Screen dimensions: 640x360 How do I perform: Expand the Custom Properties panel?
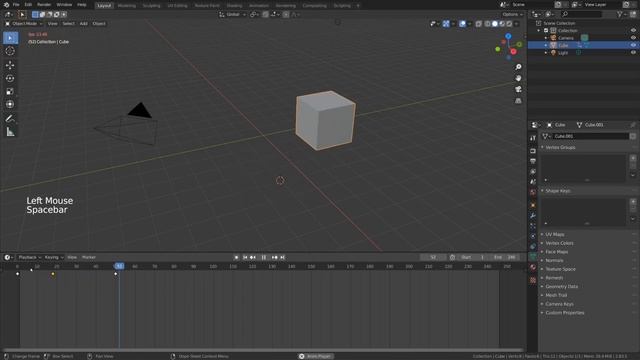coord(564,313)
